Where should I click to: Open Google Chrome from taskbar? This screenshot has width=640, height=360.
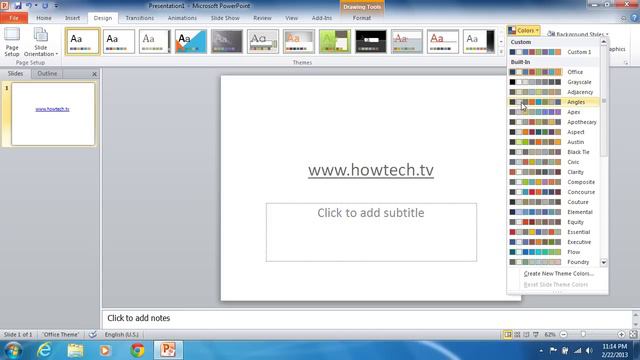click(x=138, y=350)
